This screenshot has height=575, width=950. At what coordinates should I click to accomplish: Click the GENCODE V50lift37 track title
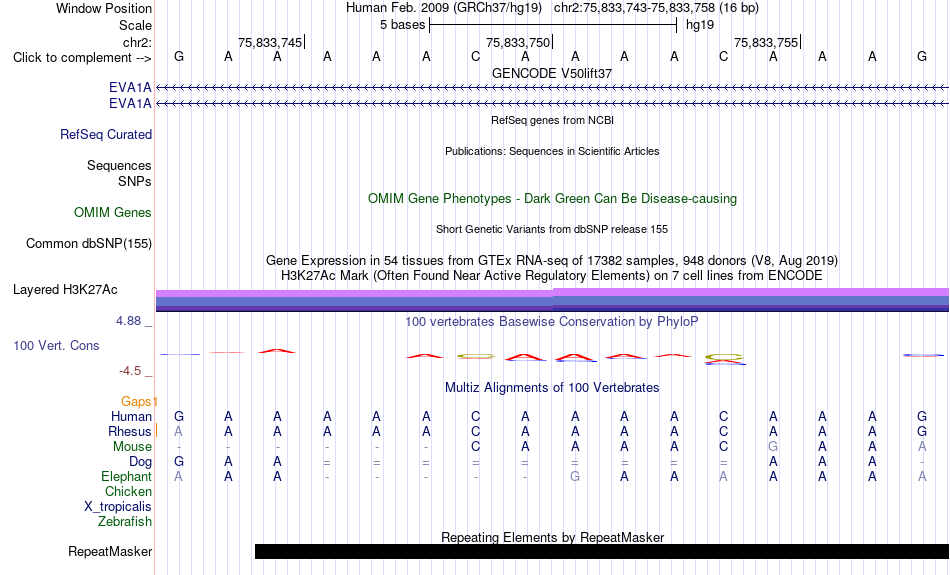[552, 73]
